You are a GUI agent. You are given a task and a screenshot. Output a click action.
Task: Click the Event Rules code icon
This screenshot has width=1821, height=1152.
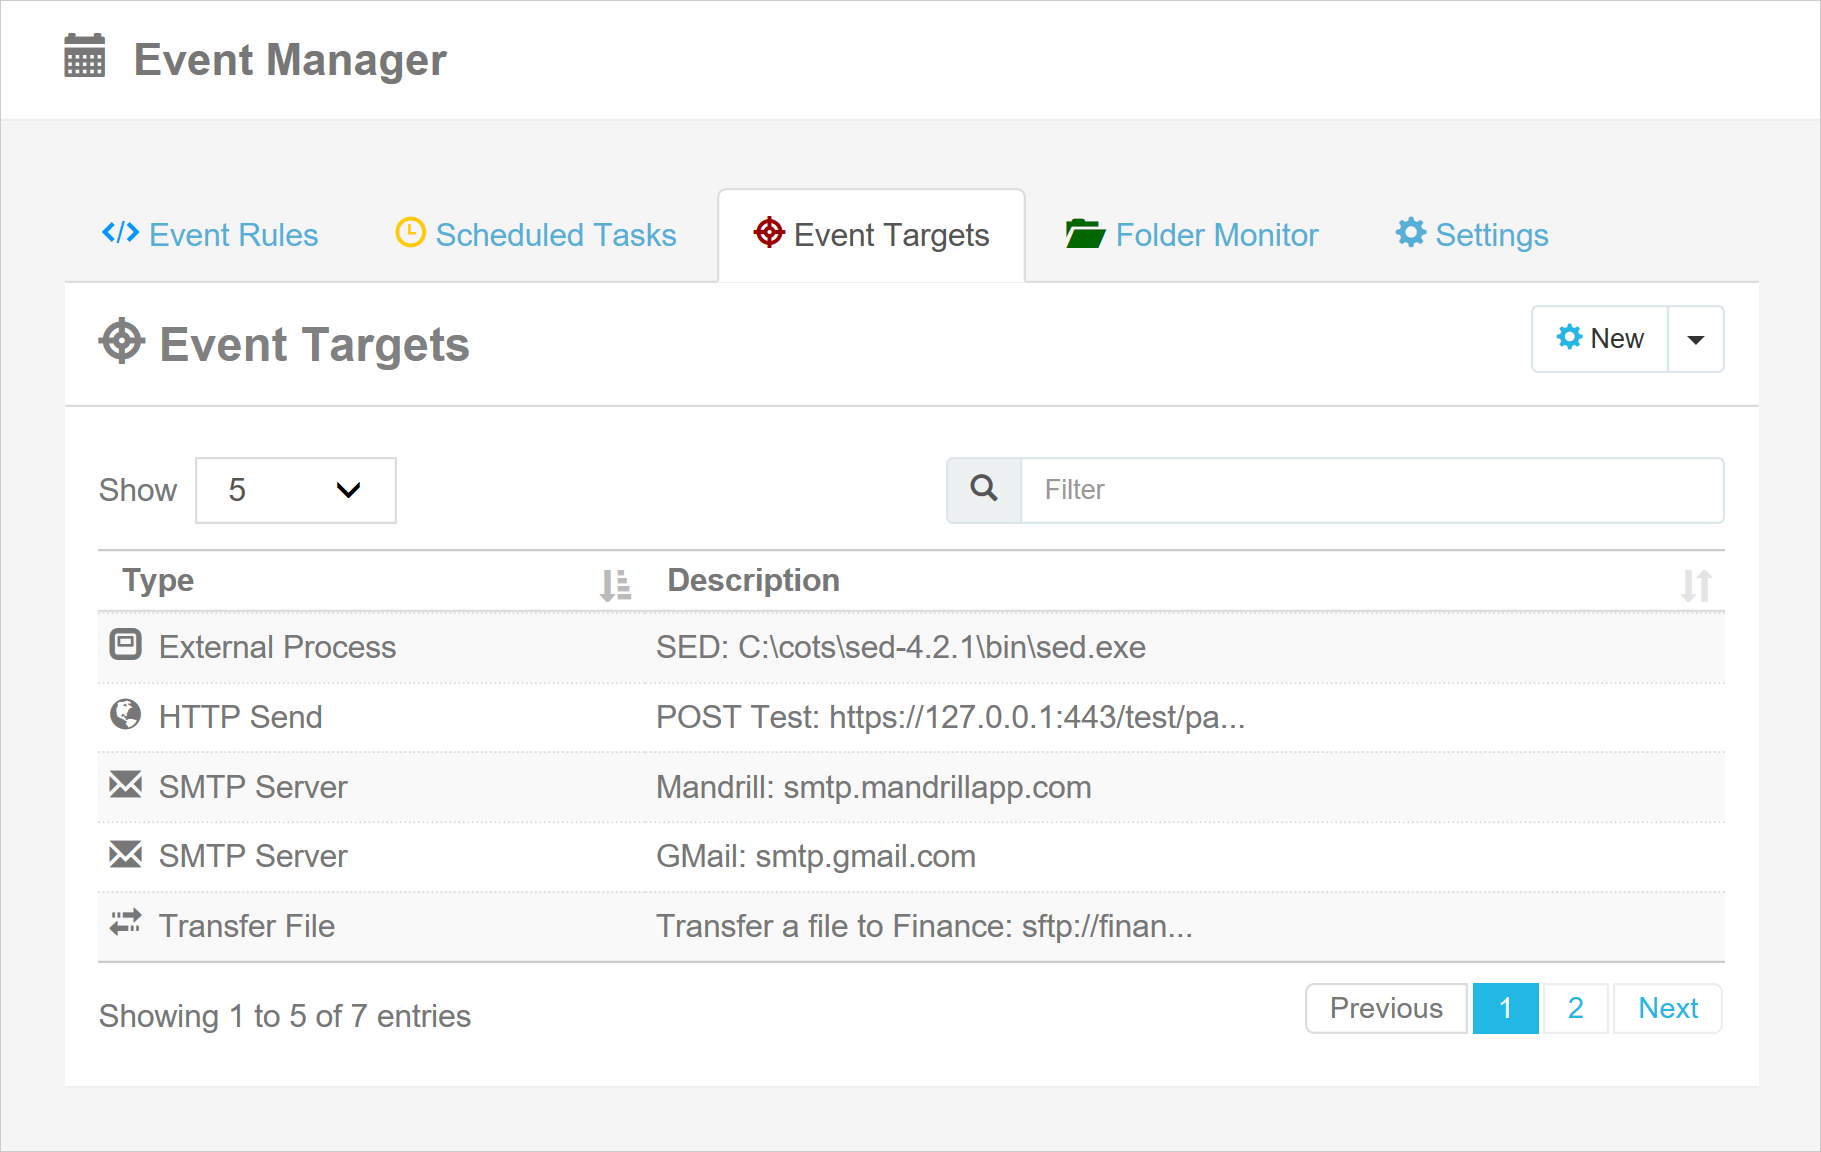(x=120, y=233)
